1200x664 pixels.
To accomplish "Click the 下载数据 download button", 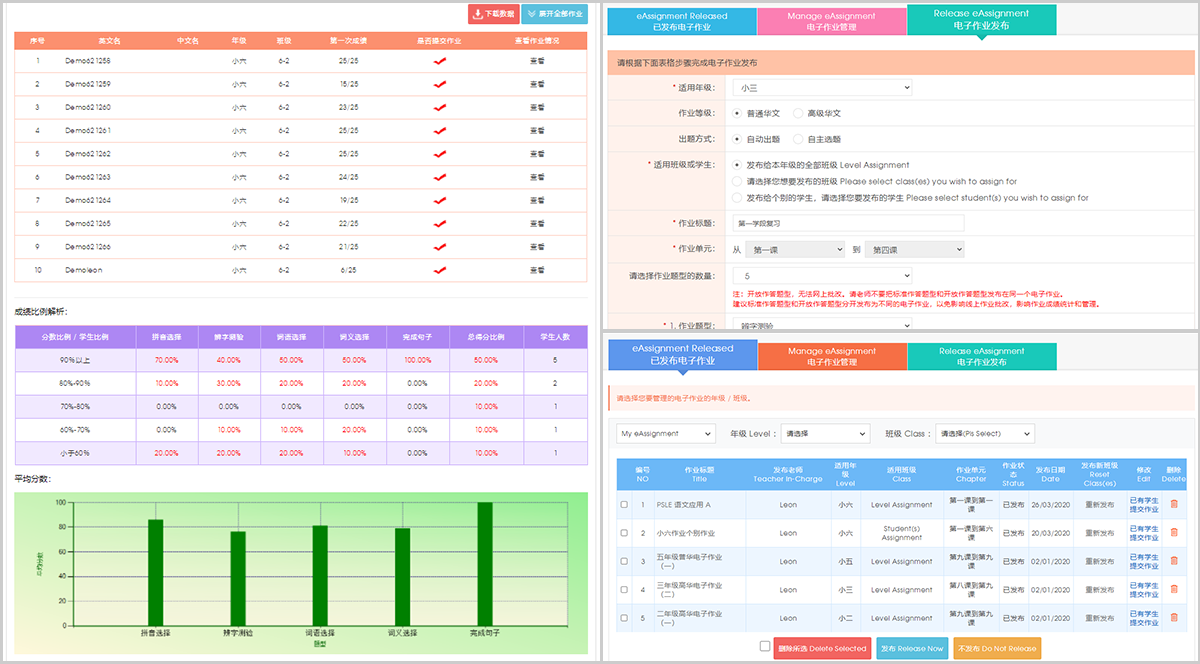I will [x=493, y=14].
